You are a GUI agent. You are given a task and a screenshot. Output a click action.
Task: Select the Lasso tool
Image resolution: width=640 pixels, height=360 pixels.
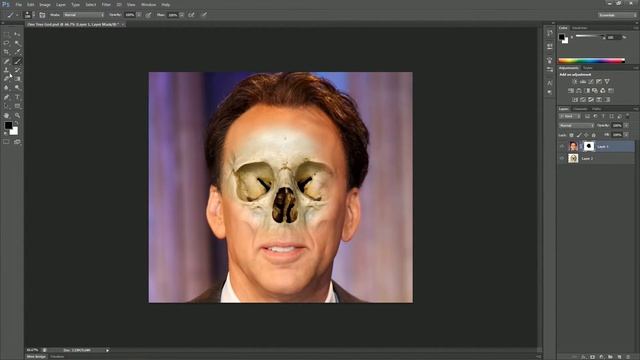[6, 43]
